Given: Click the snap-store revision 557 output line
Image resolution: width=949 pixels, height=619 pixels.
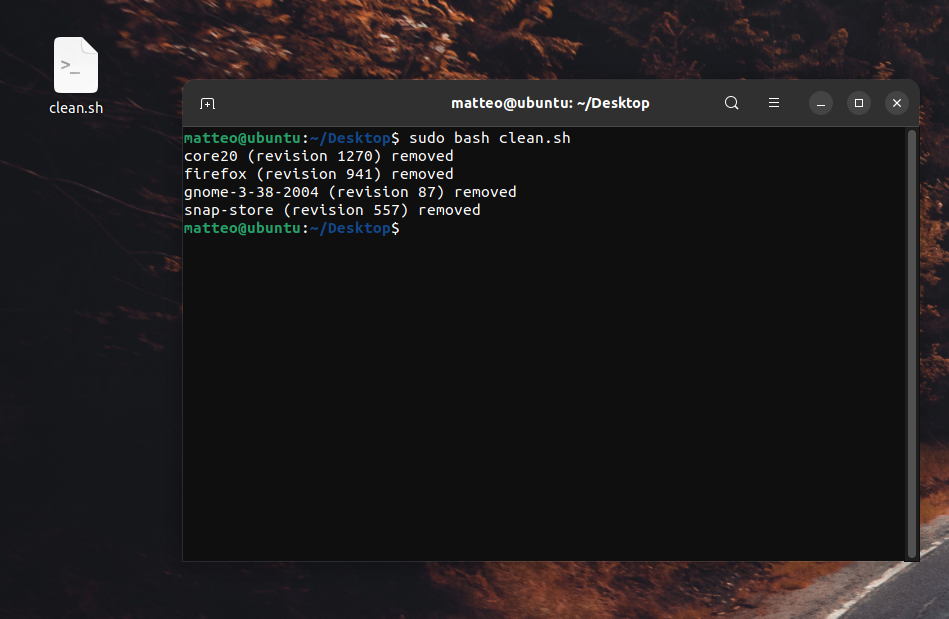Looking at the screenshot, I should pos(332,210).
